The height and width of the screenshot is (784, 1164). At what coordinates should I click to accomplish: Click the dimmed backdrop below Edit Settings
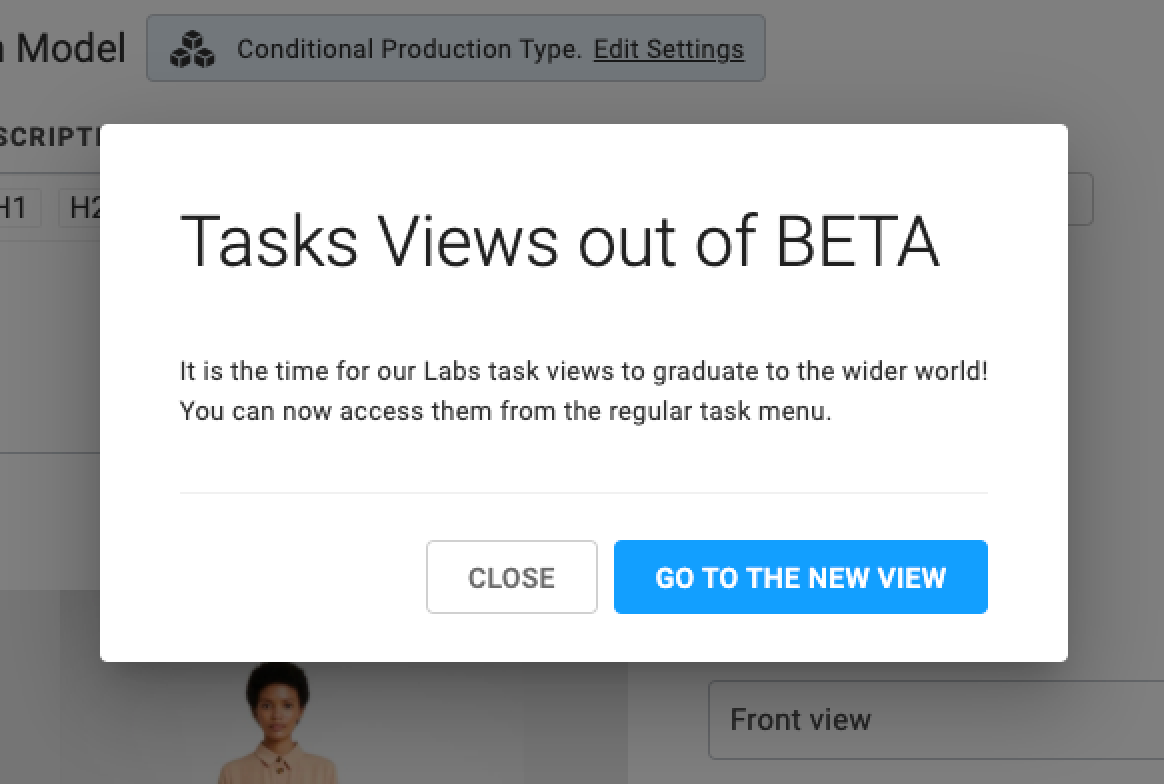coord(668,102)
